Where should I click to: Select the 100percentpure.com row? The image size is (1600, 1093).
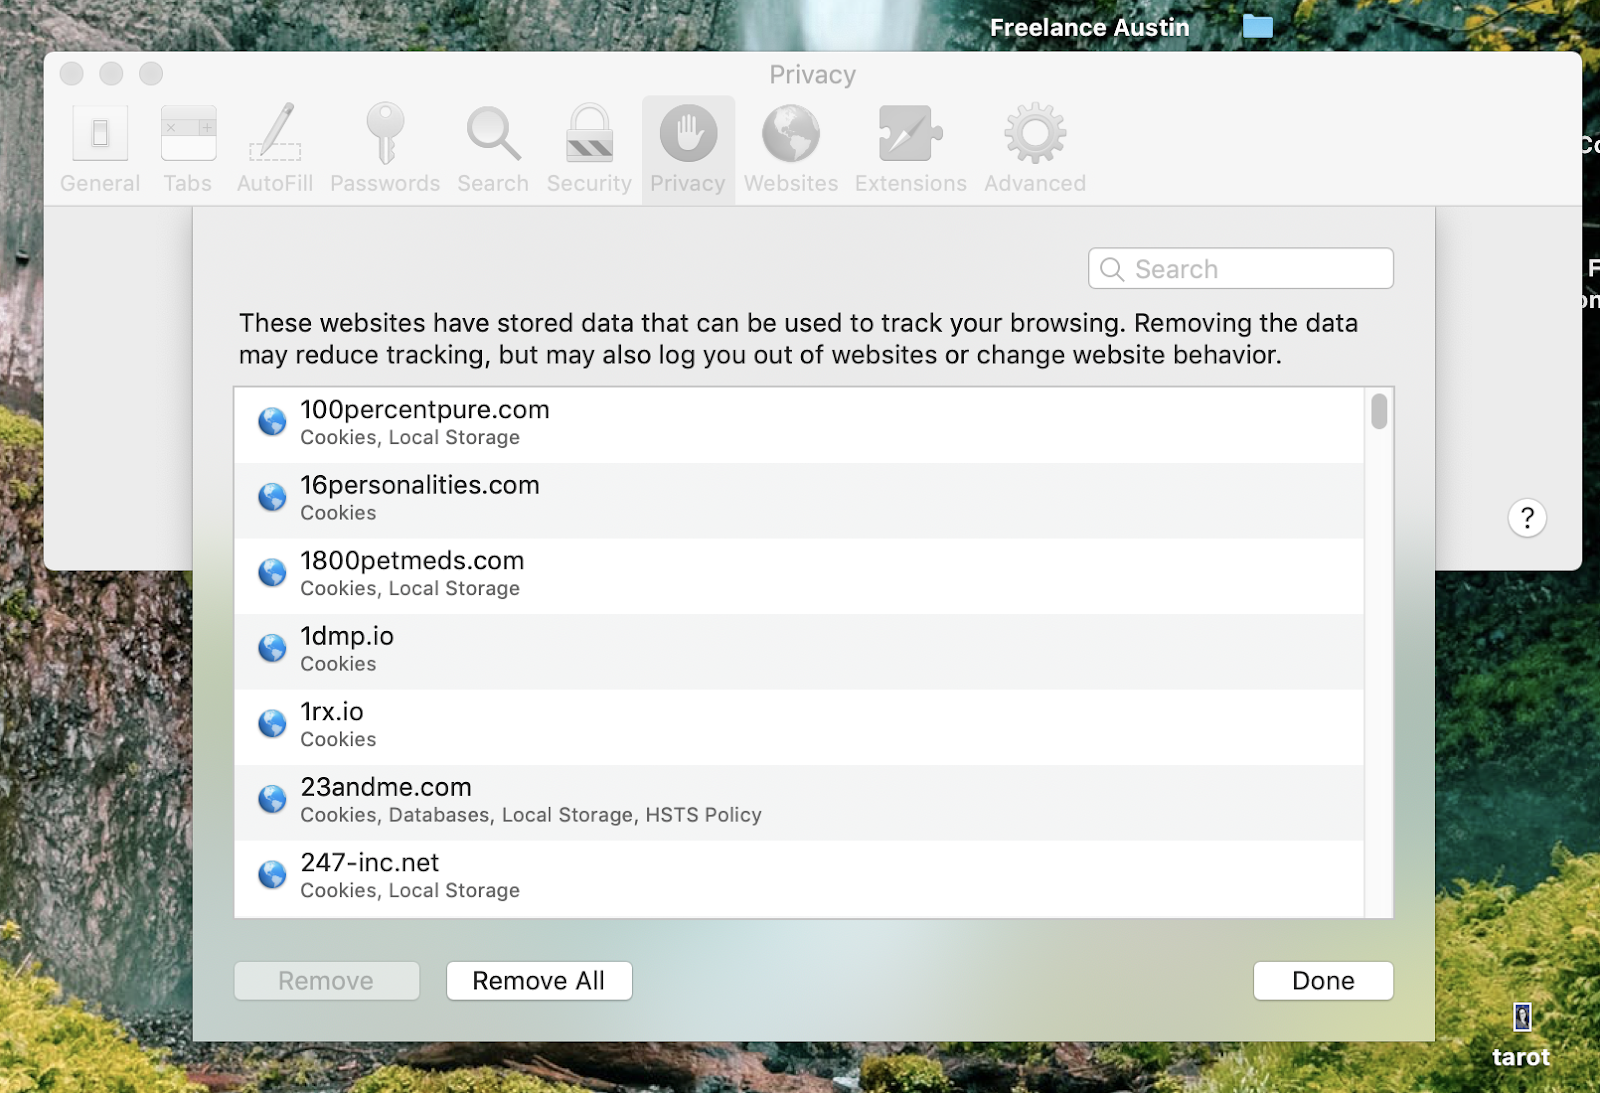point(799,425)
